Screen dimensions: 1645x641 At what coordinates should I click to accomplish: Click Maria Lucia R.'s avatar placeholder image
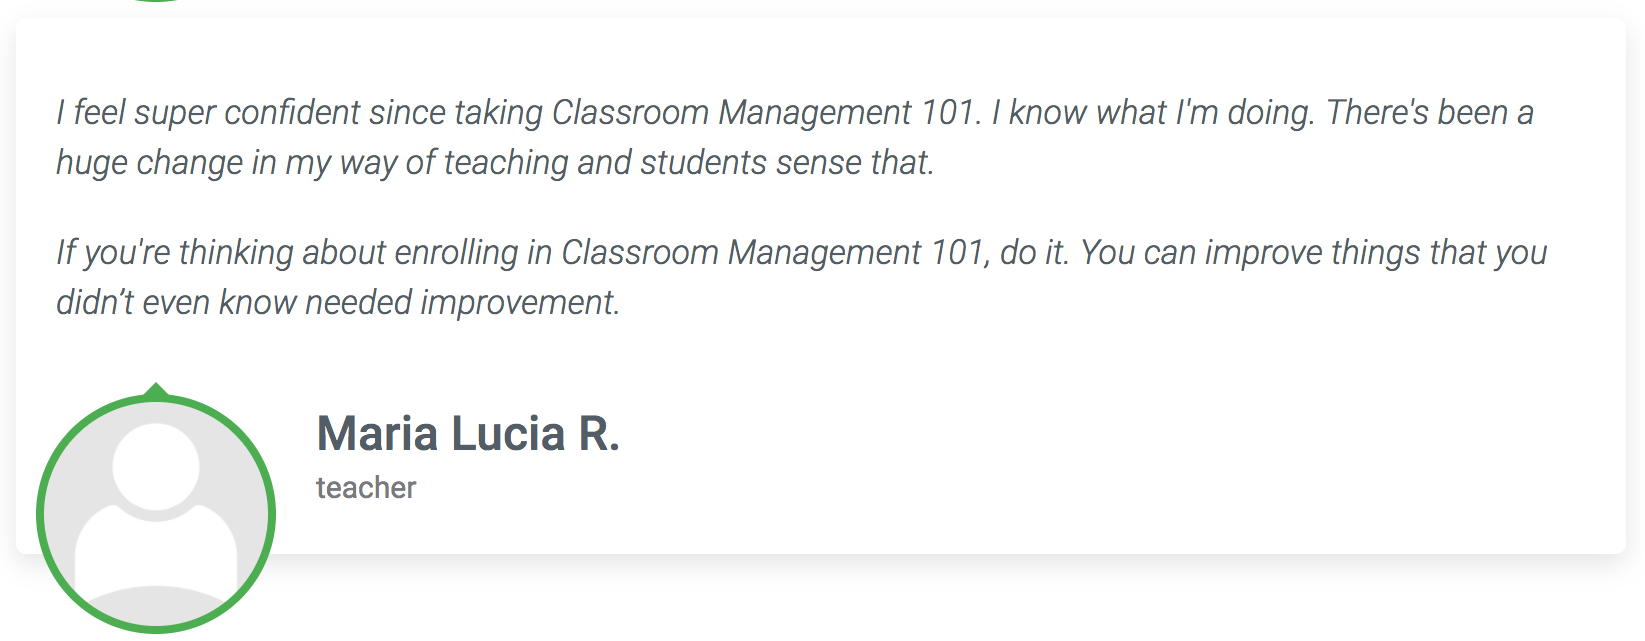[156, 514]
